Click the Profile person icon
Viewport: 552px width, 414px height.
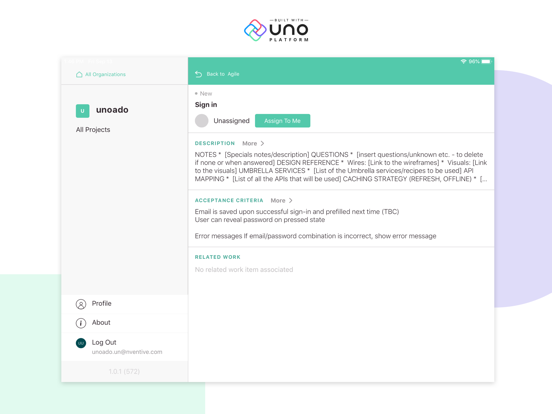point(81,304)
